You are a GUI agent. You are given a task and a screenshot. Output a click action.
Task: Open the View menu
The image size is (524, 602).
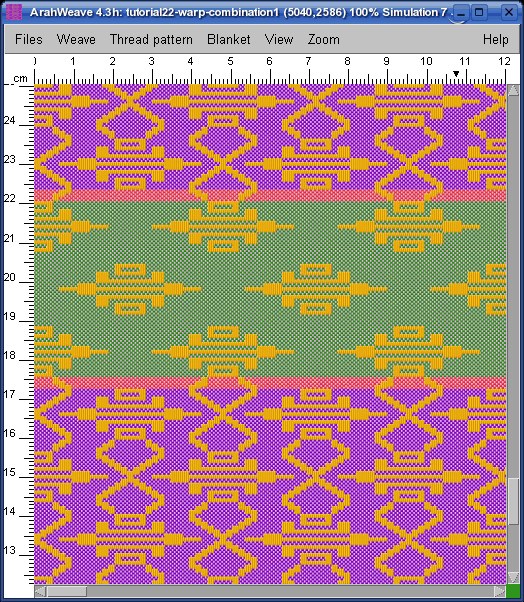(279, 39)
